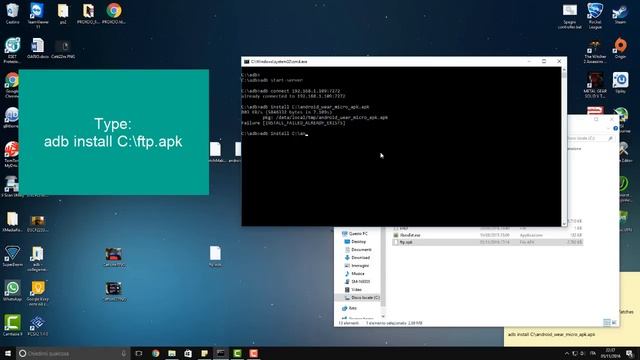Open the Metal Gear Solid desktop shortcut
The width and height of the screenshot is (640, 360).
point(595,85)
